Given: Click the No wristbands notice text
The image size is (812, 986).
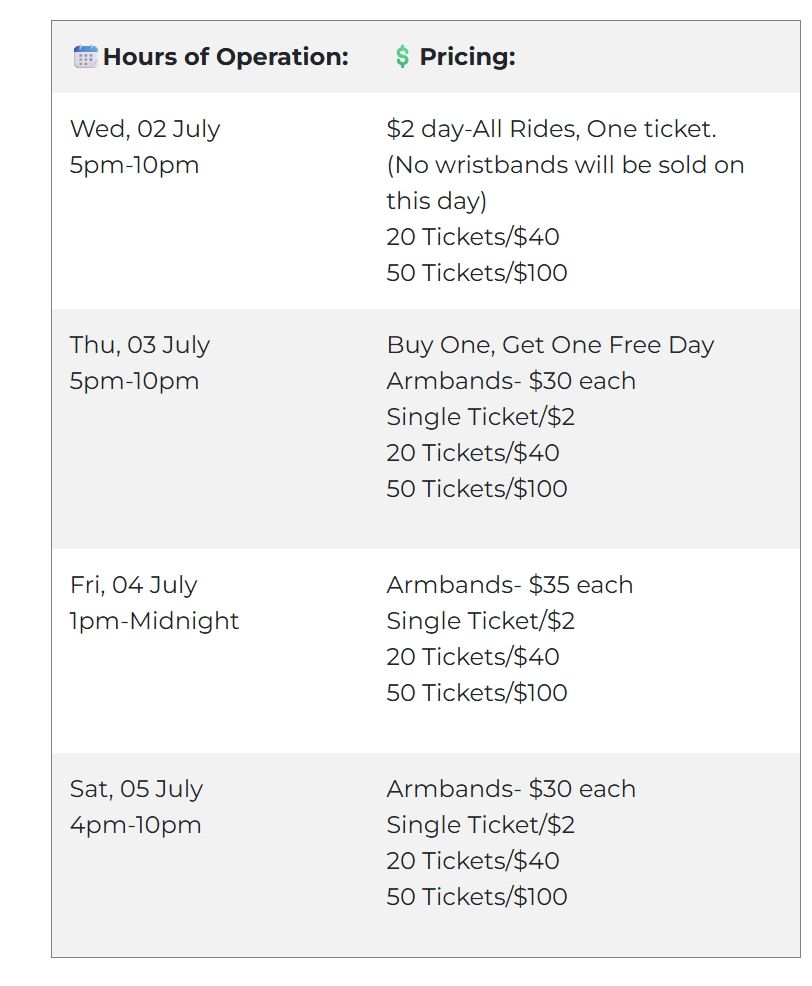Looking at the screenshot, I should [565, 183].
